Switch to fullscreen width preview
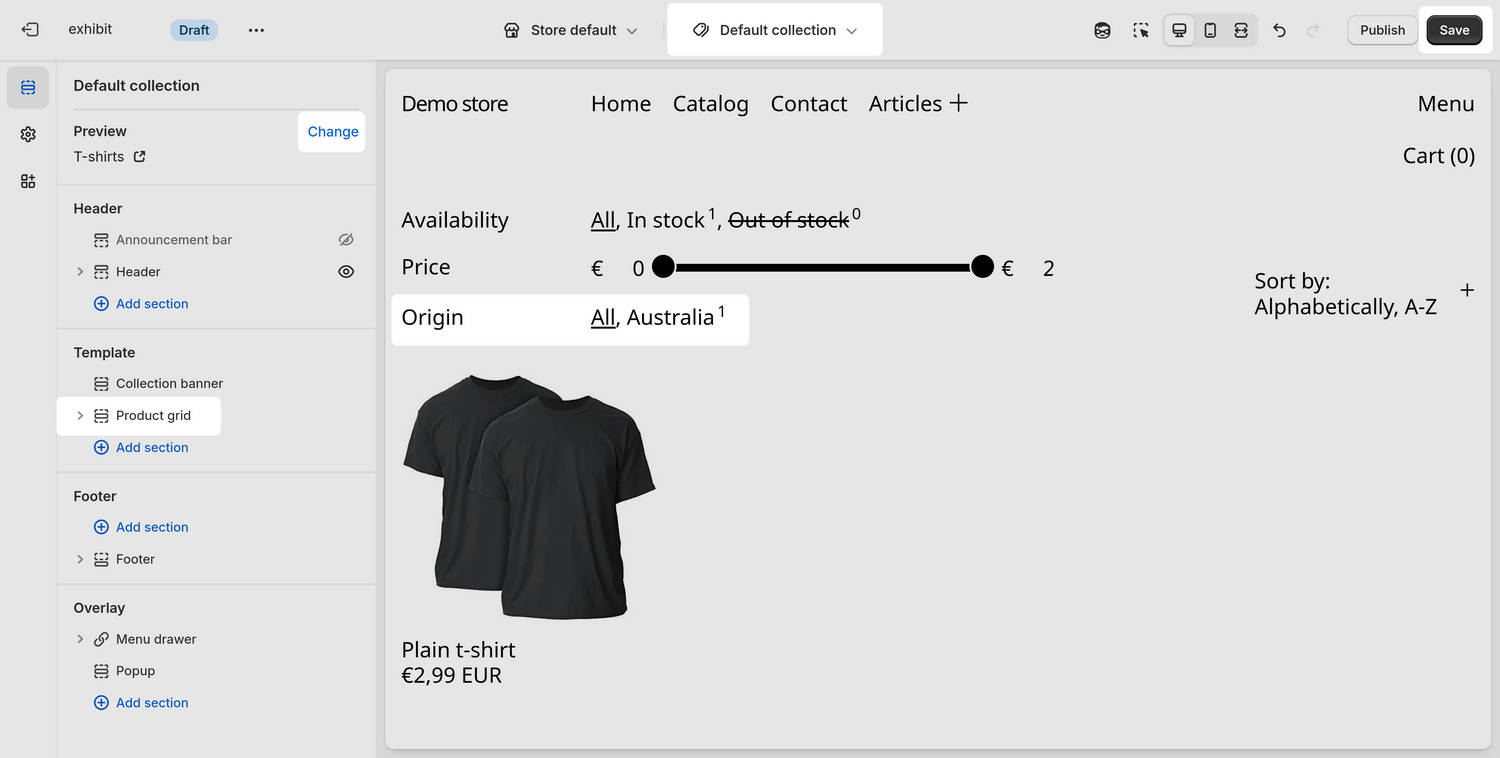This screenshot has height=758, width=1500. click(x=1241, y=30)
